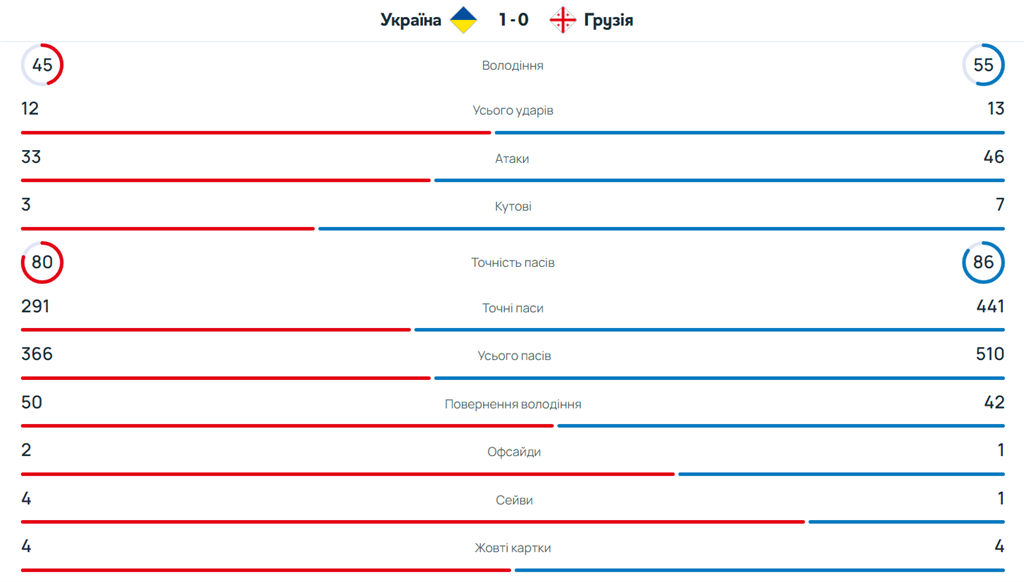Select the Усього ударів stat label
Viewport: 1024px width, 582px height.
coord(512,110)
